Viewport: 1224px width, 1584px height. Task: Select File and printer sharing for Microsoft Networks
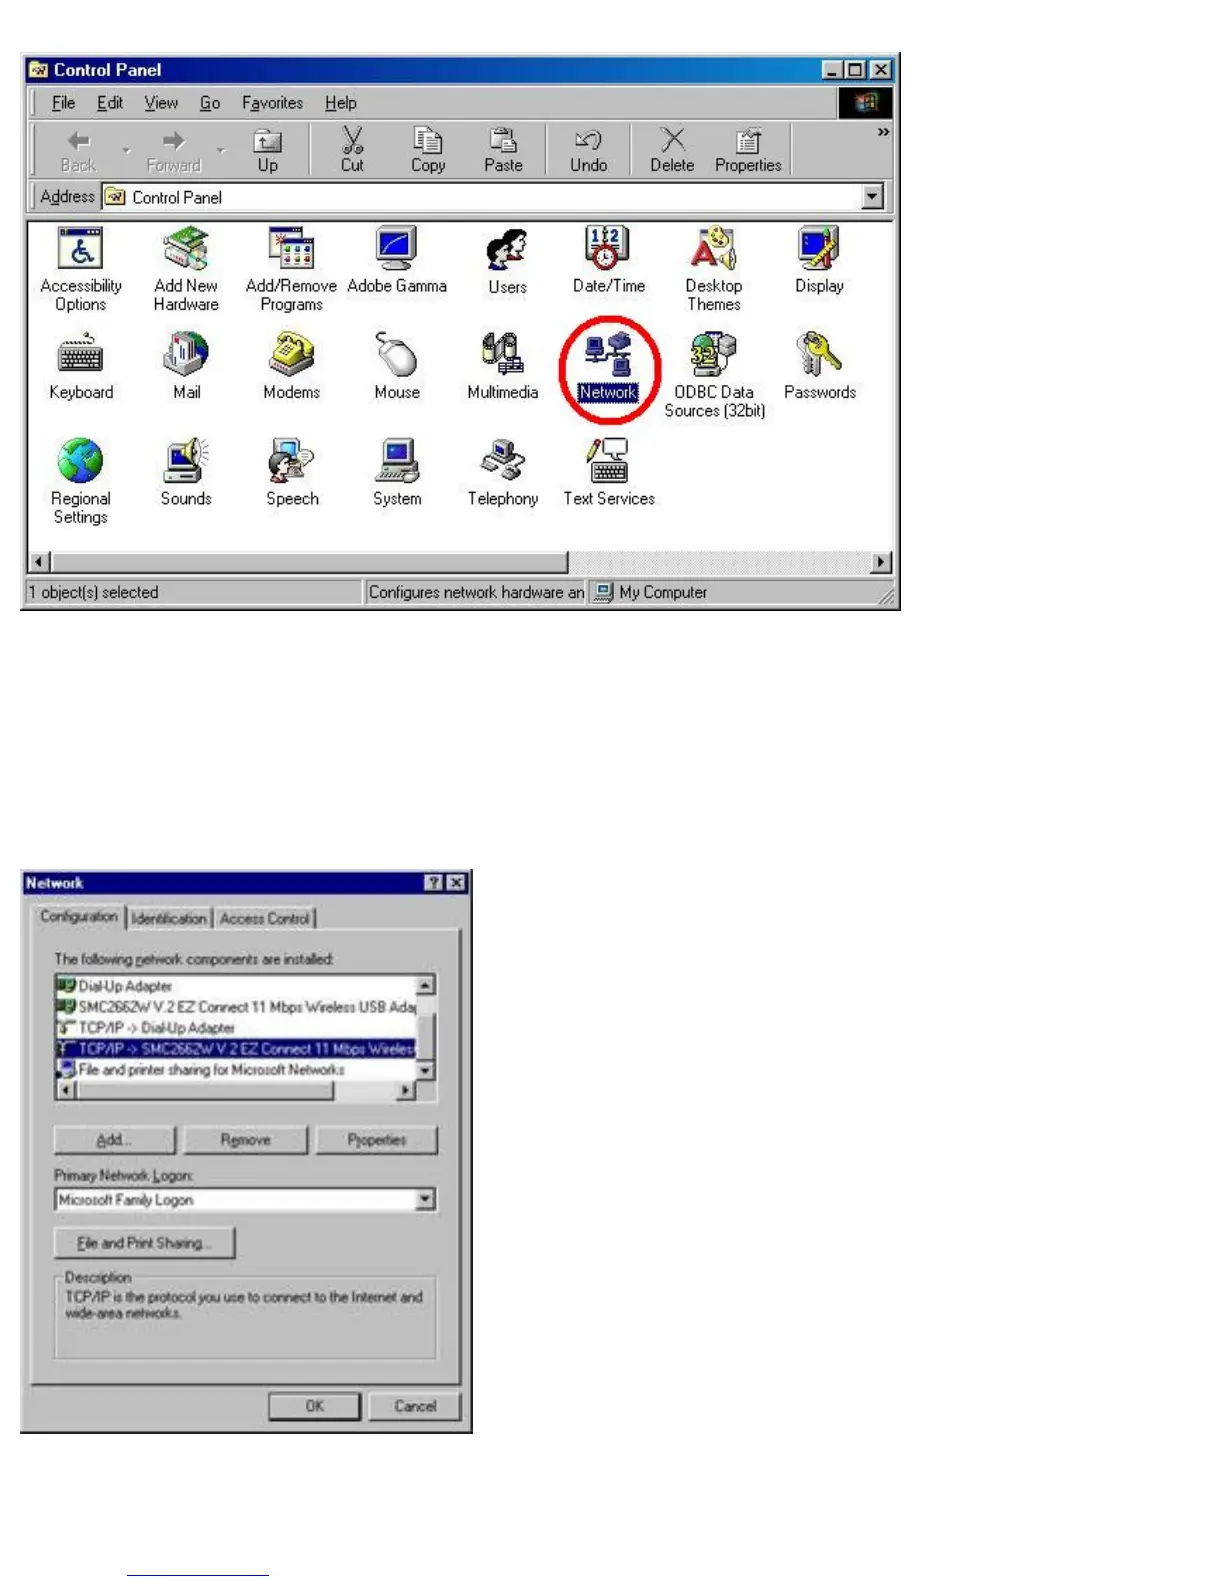click(235, 1070)
